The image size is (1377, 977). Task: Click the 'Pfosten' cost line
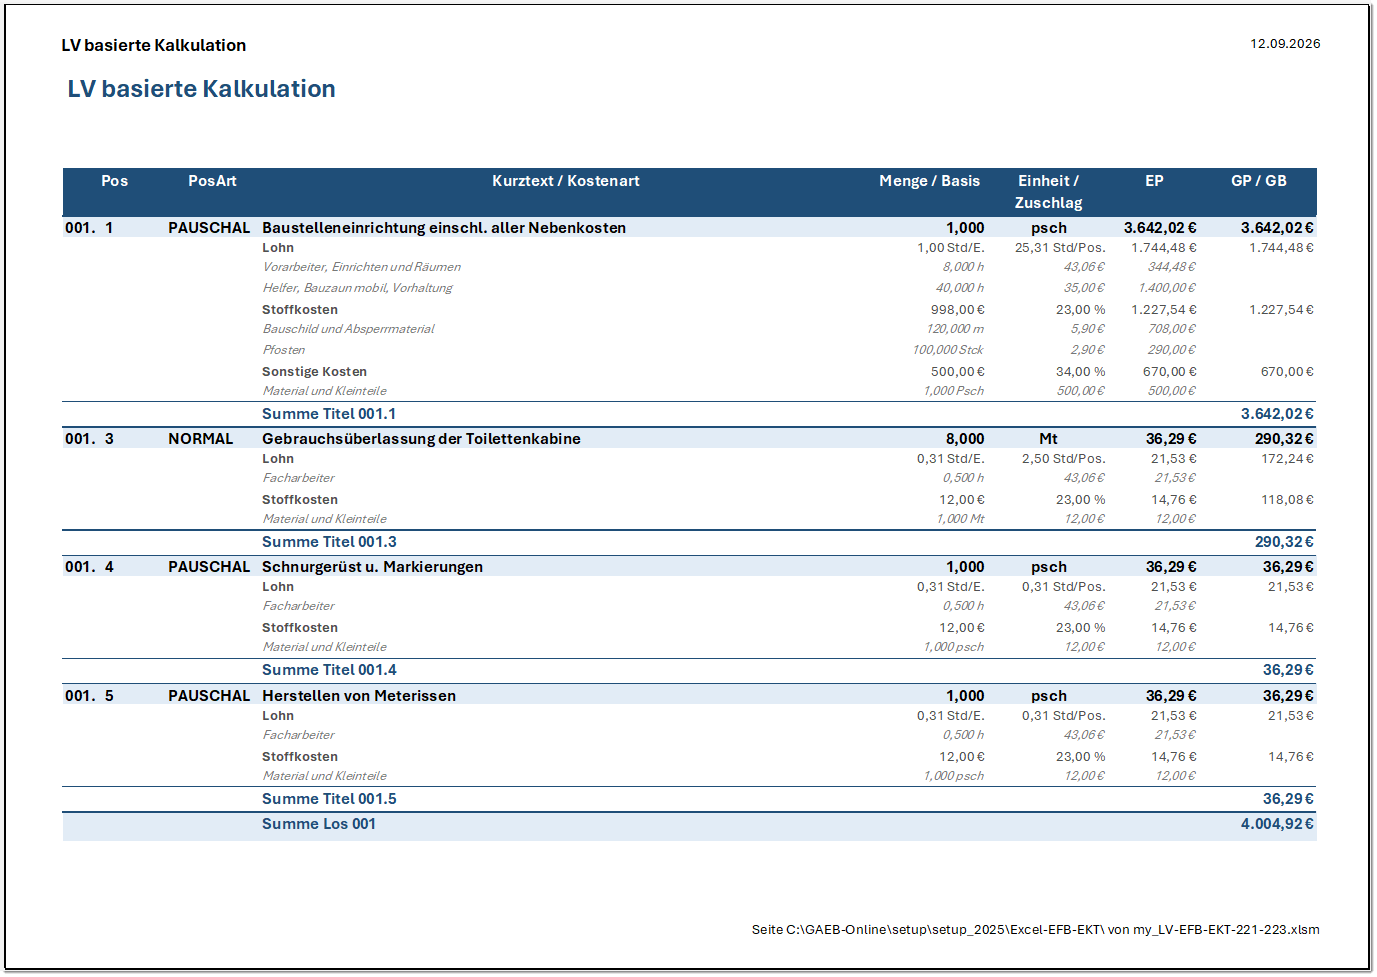[x=284, y=350]
